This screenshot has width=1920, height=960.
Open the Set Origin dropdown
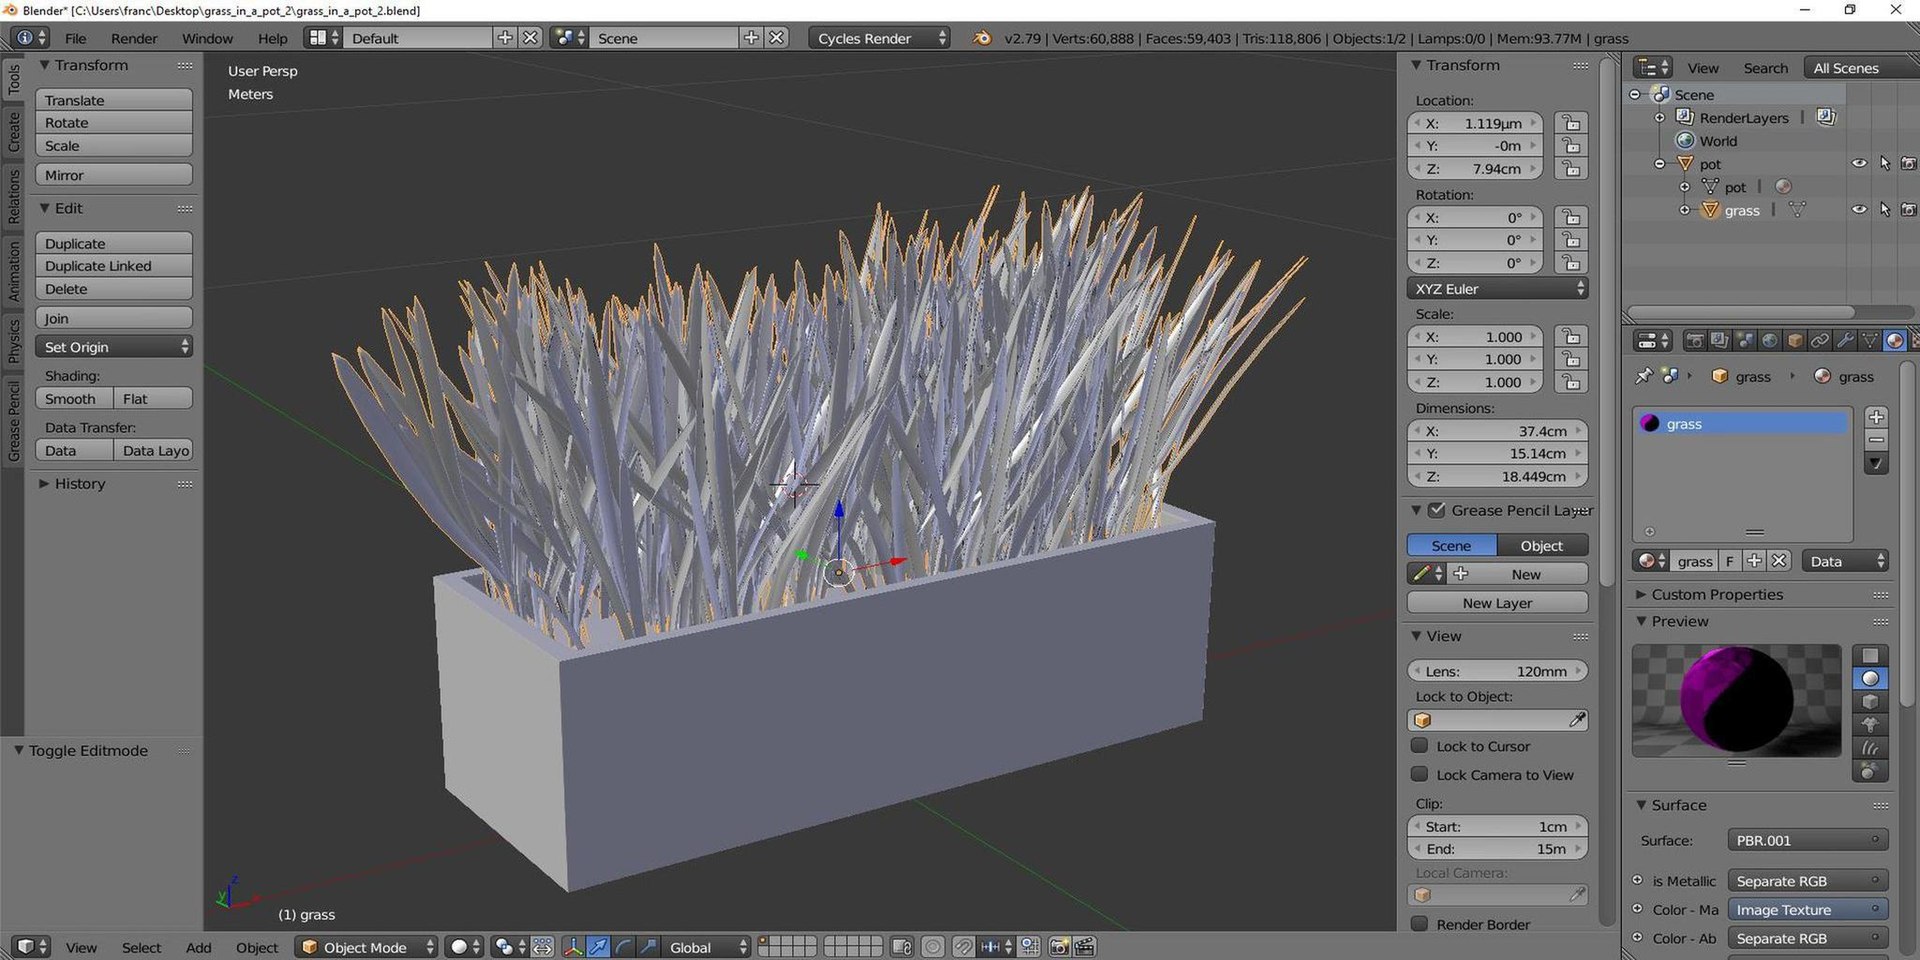click(x=113, y=347)
